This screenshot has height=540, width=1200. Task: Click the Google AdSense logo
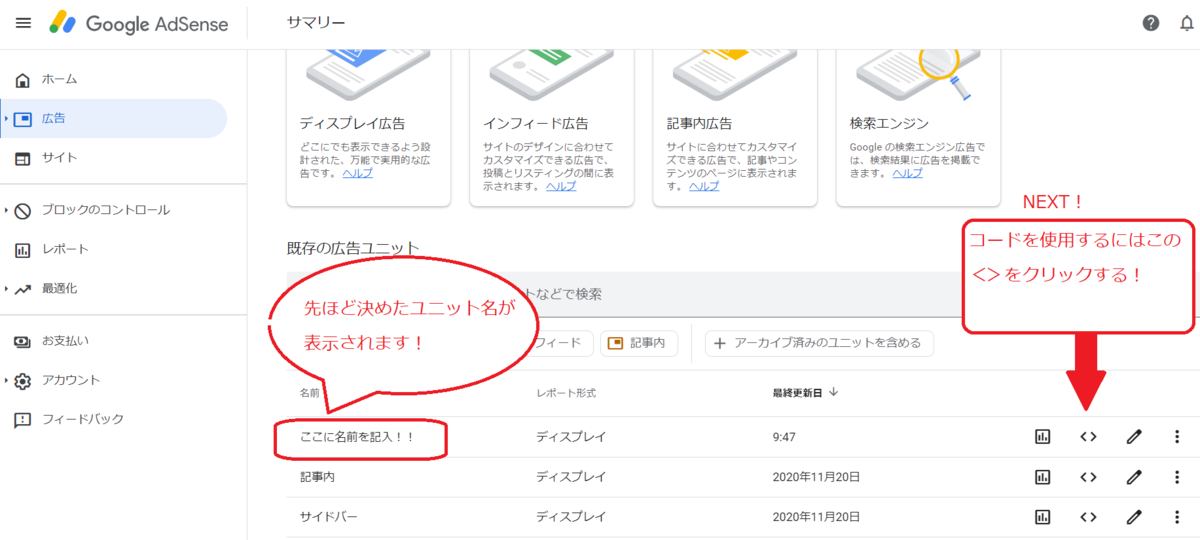[x=139, y=23]
